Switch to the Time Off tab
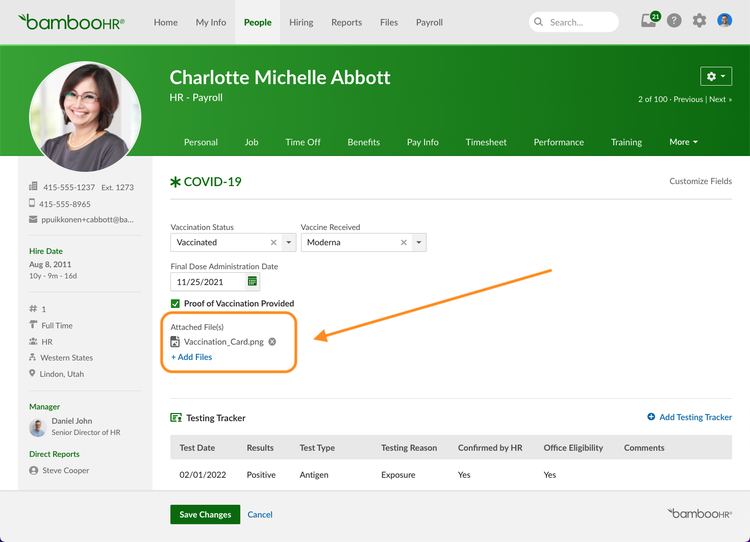Screen dimensions: 750x542 [x=303, y=142]
